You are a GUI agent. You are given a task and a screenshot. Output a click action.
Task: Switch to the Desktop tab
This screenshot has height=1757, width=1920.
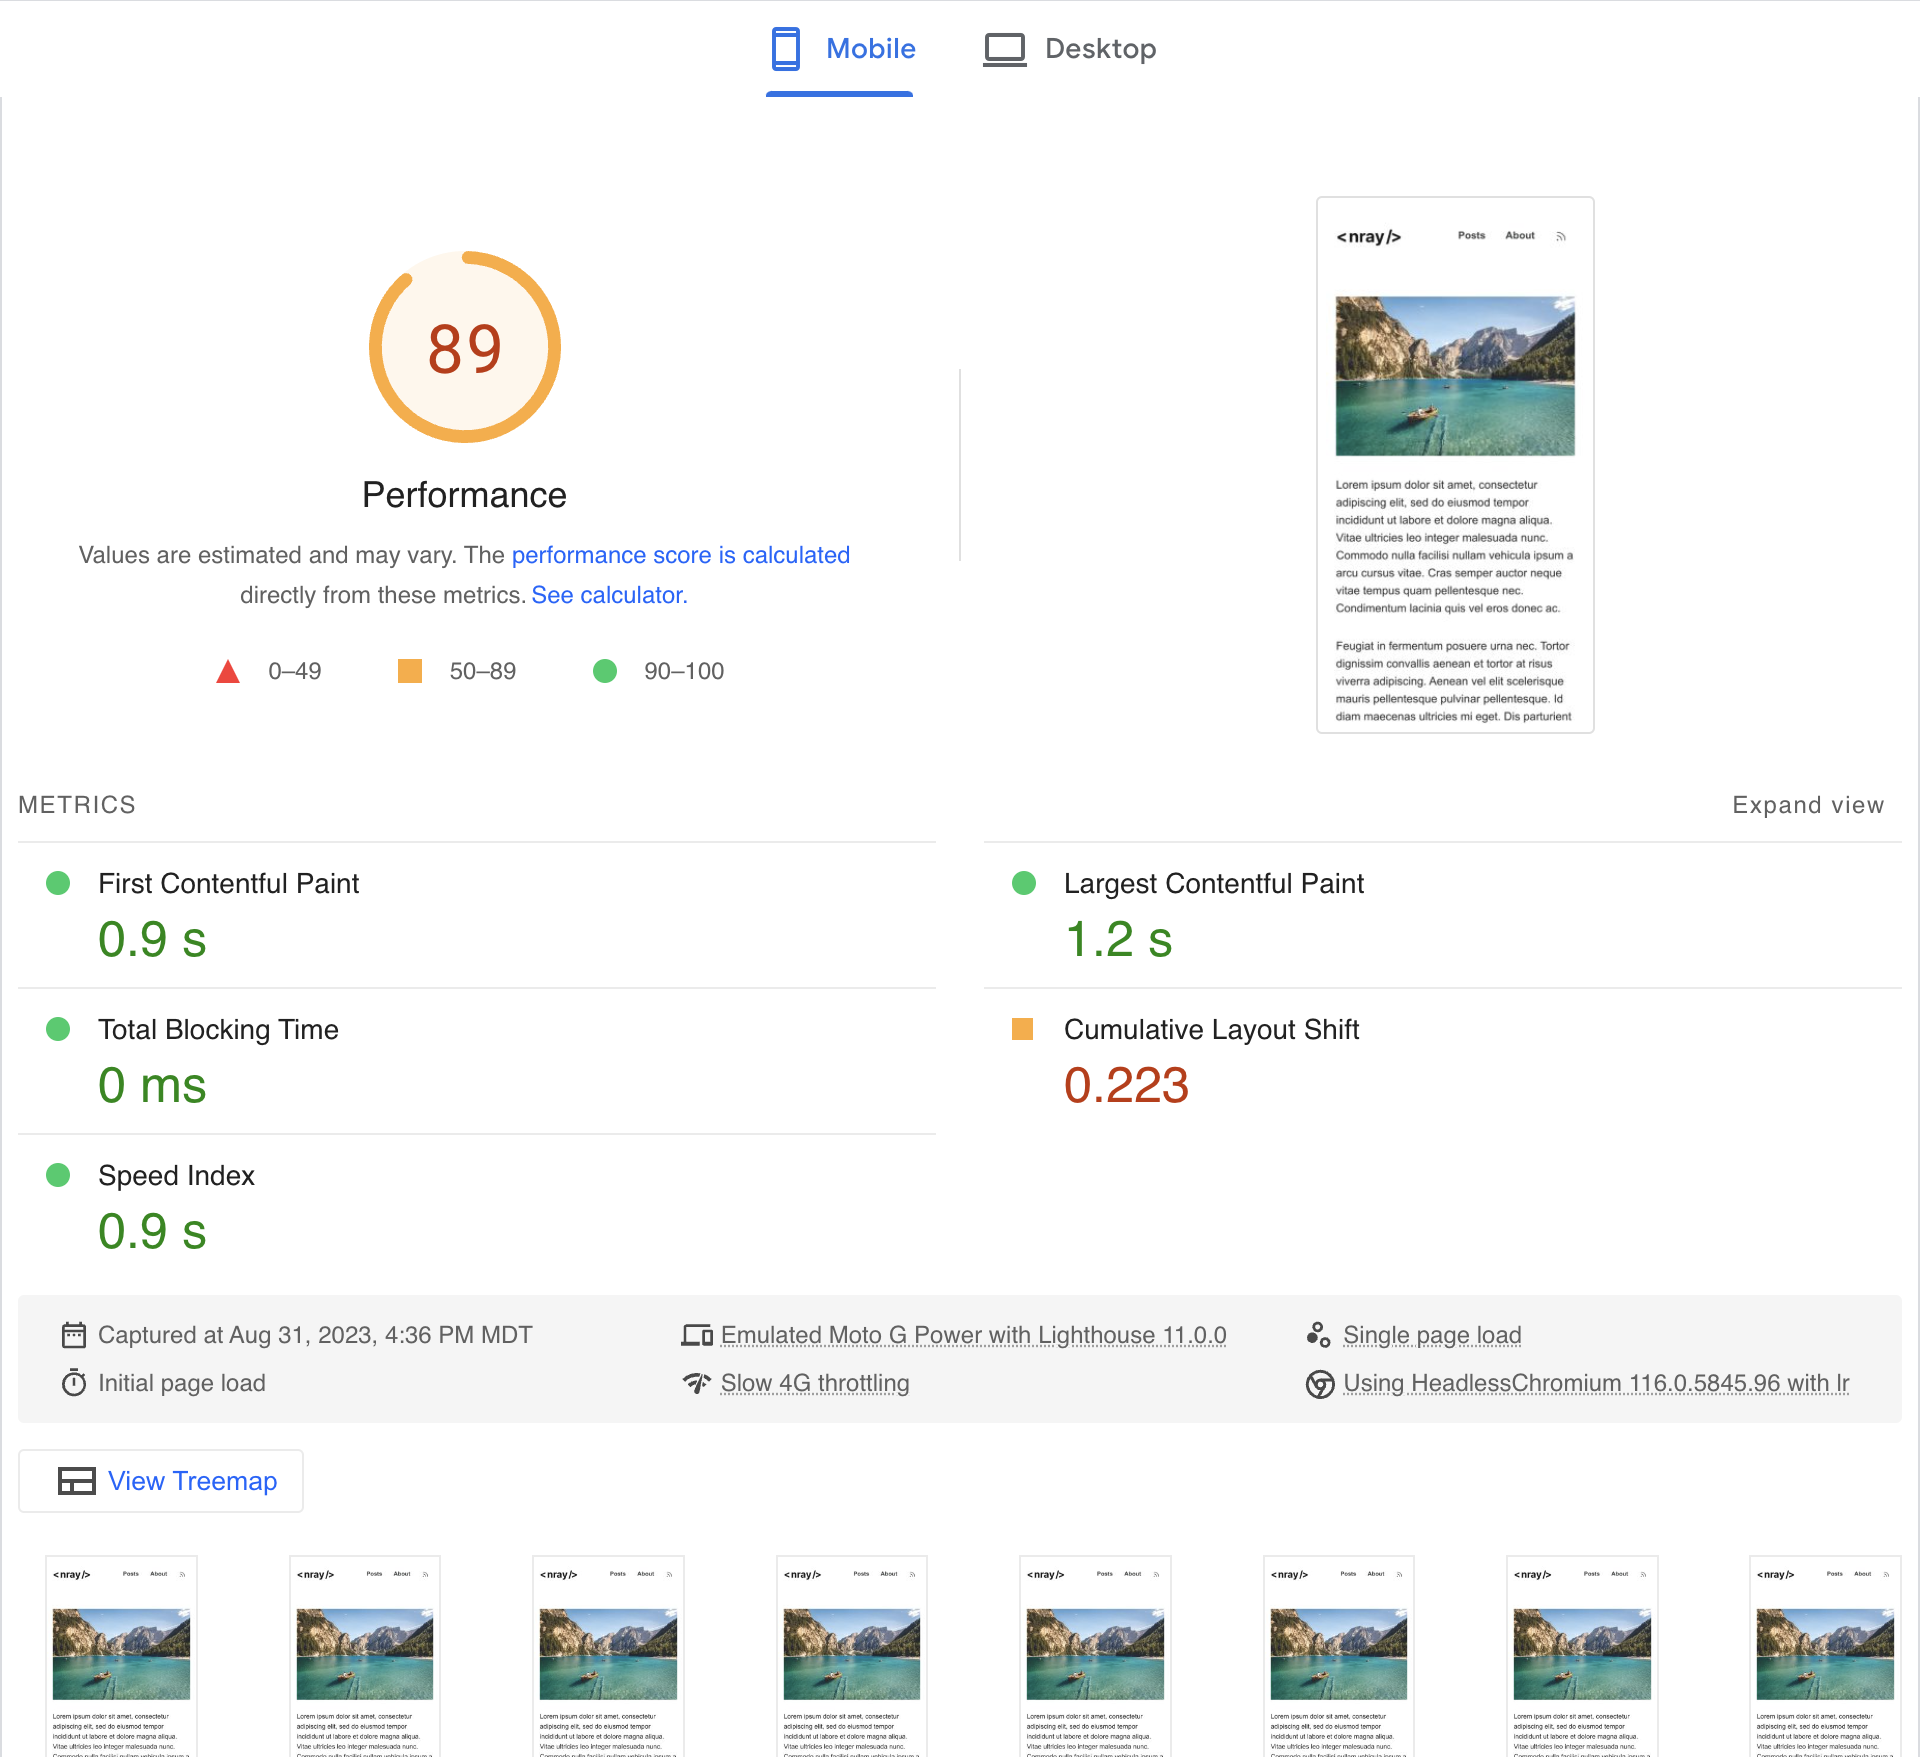click(x=1070, y=49)
